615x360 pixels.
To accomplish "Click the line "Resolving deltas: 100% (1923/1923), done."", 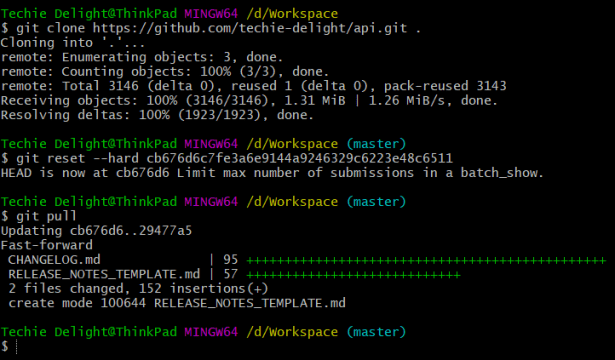I will (x=157, y=115).
